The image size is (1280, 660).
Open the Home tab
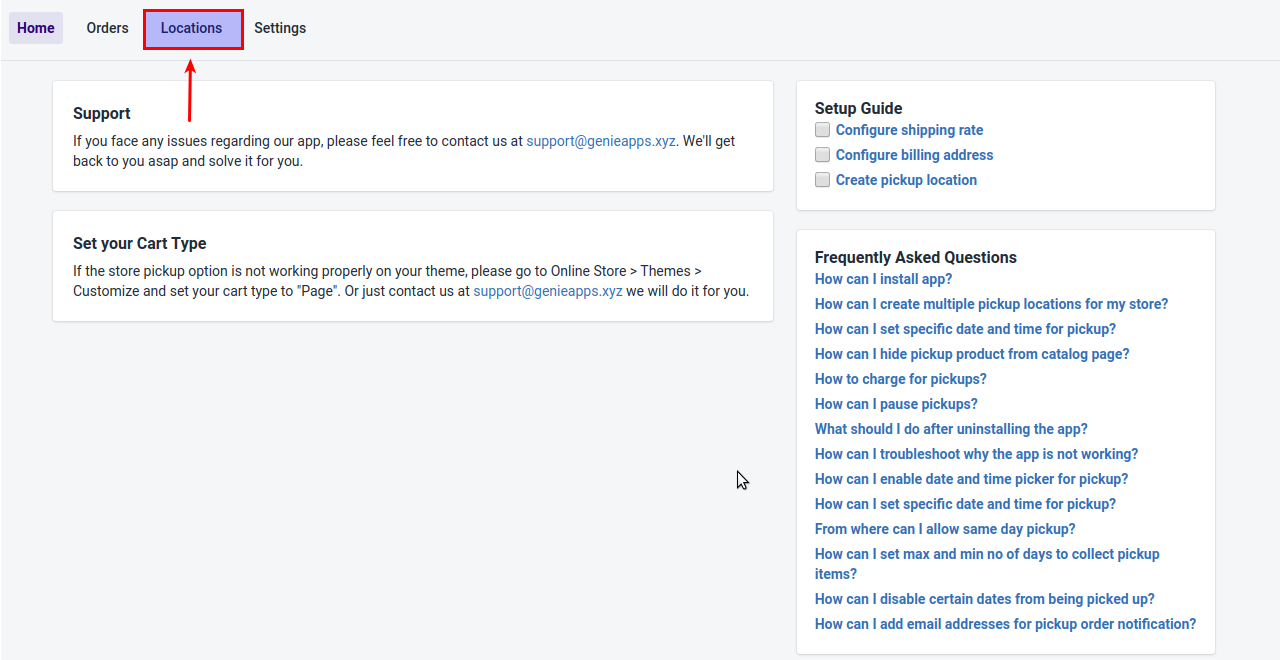point(36,28)
